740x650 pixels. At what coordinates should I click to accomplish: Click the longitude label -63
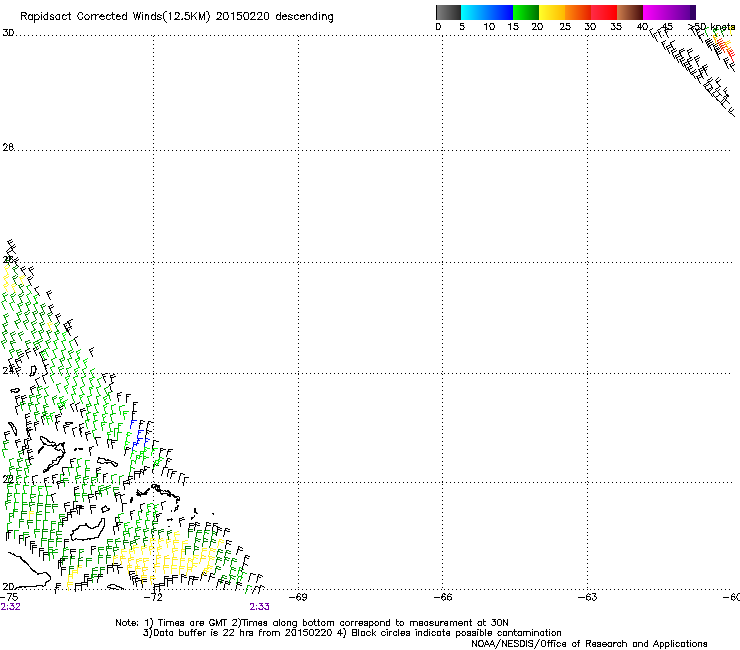(588, 597)
